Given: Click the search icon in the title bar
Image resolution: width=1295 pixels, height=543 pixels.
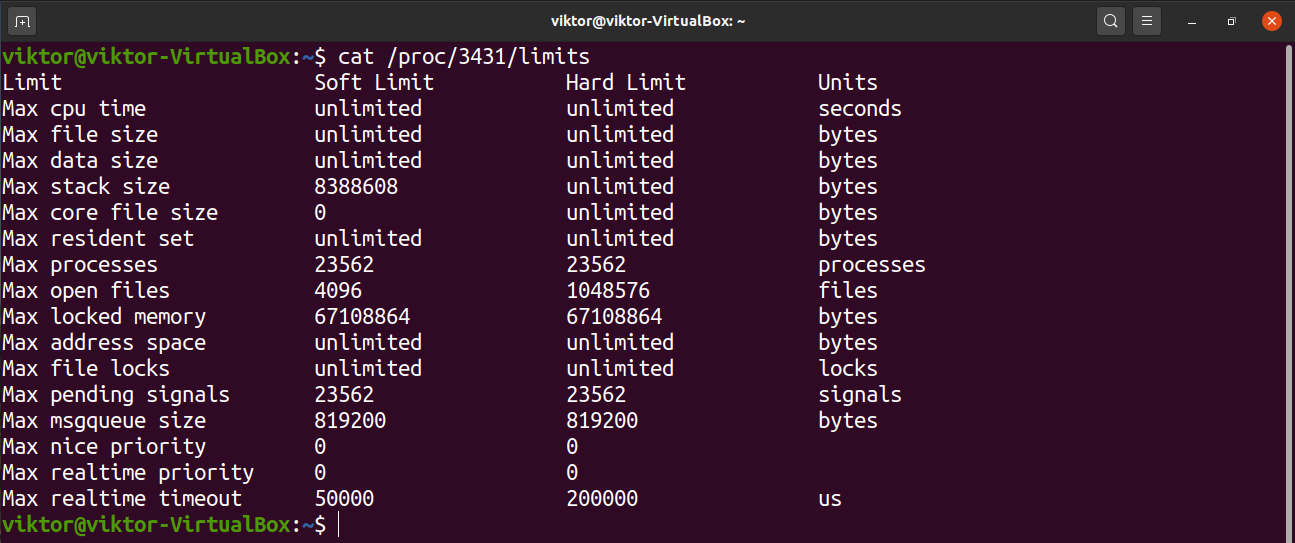Looking at the screenshot, I should (x=1110, y=20).
